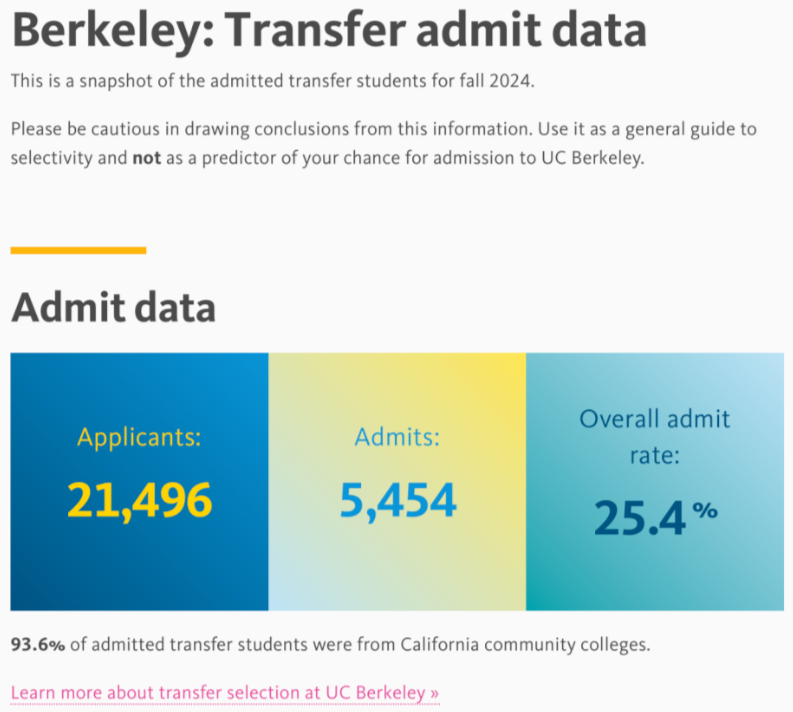Click the 'Admits:' label in the yellow tile

click(397, 437)
